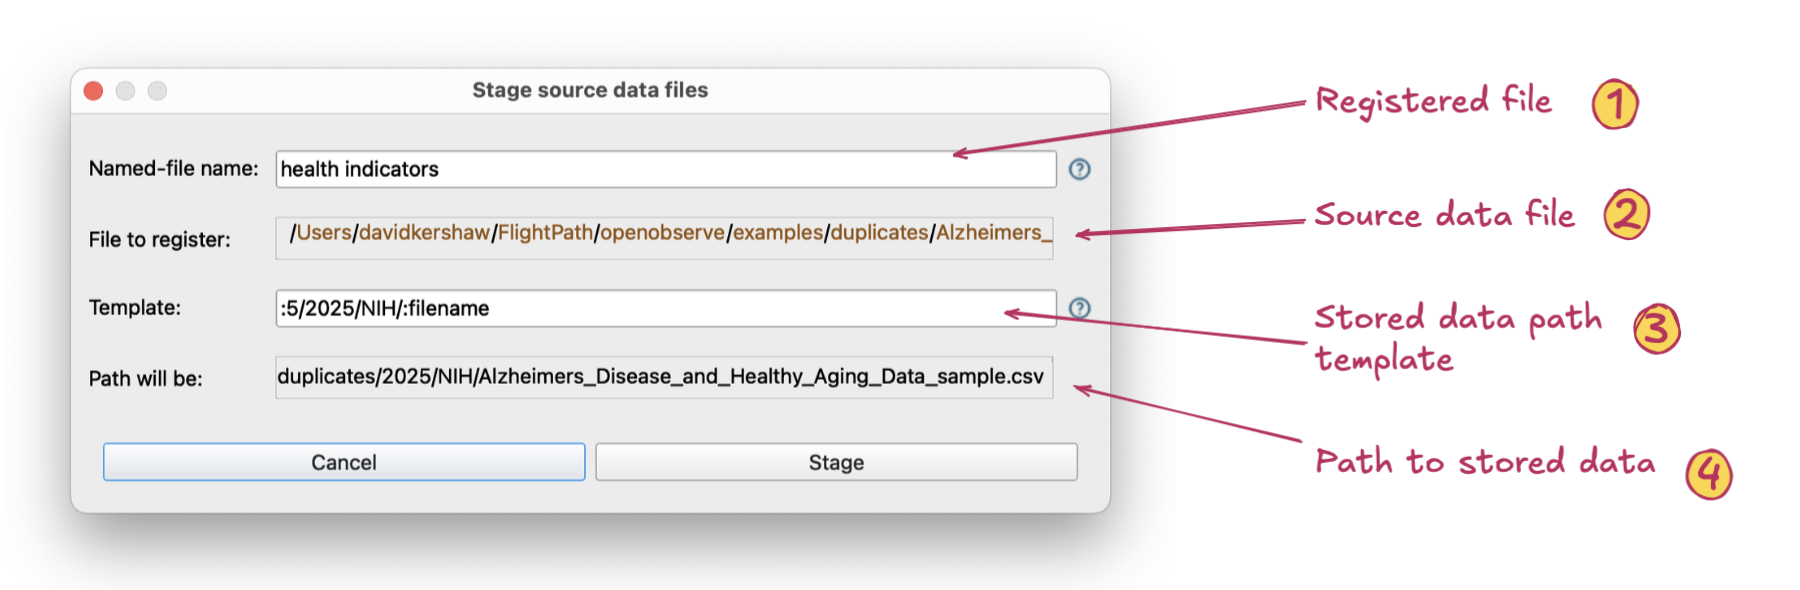Focus the Named-file name input 'health indicators'

665,169
